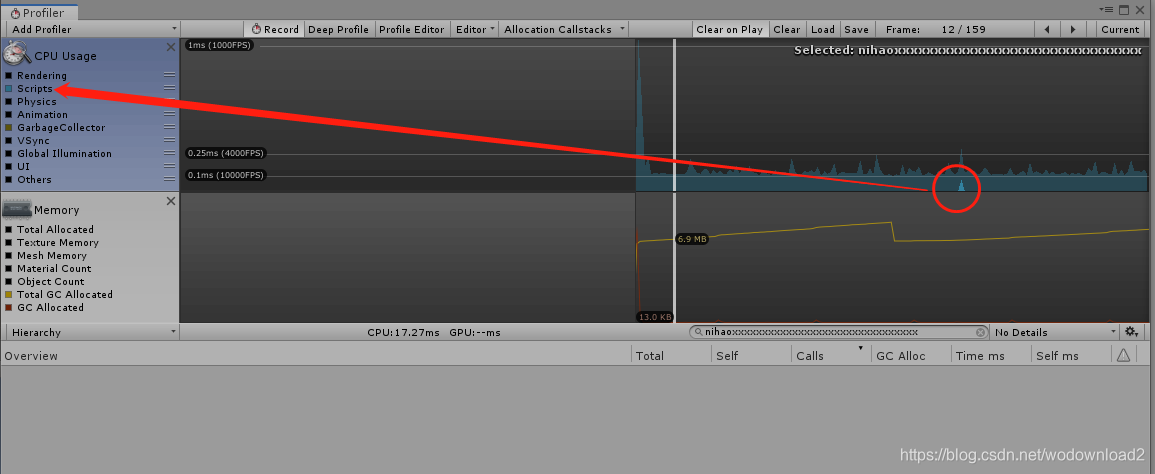Toggle the GarbageCollector chart series

pyautogui.click(x=9, y=128)
